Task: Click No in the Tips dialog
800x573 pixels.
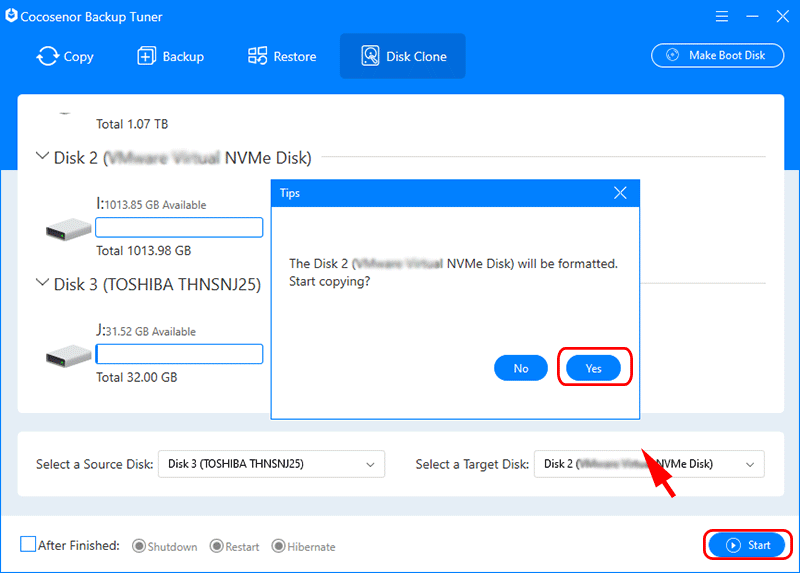Action: point(521,368)
